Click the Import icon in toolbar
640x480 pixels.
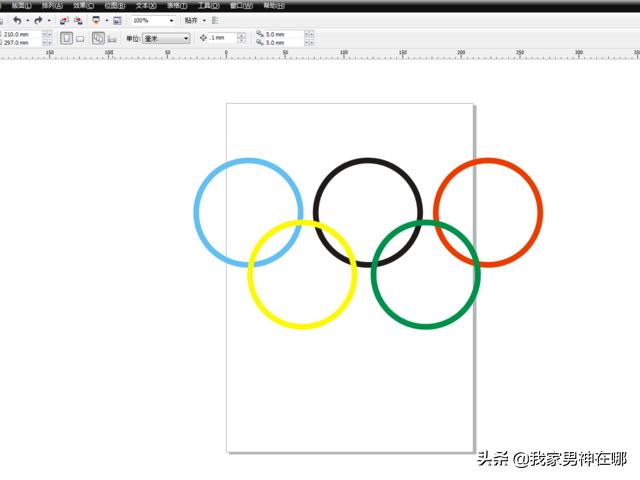(64, 20)
